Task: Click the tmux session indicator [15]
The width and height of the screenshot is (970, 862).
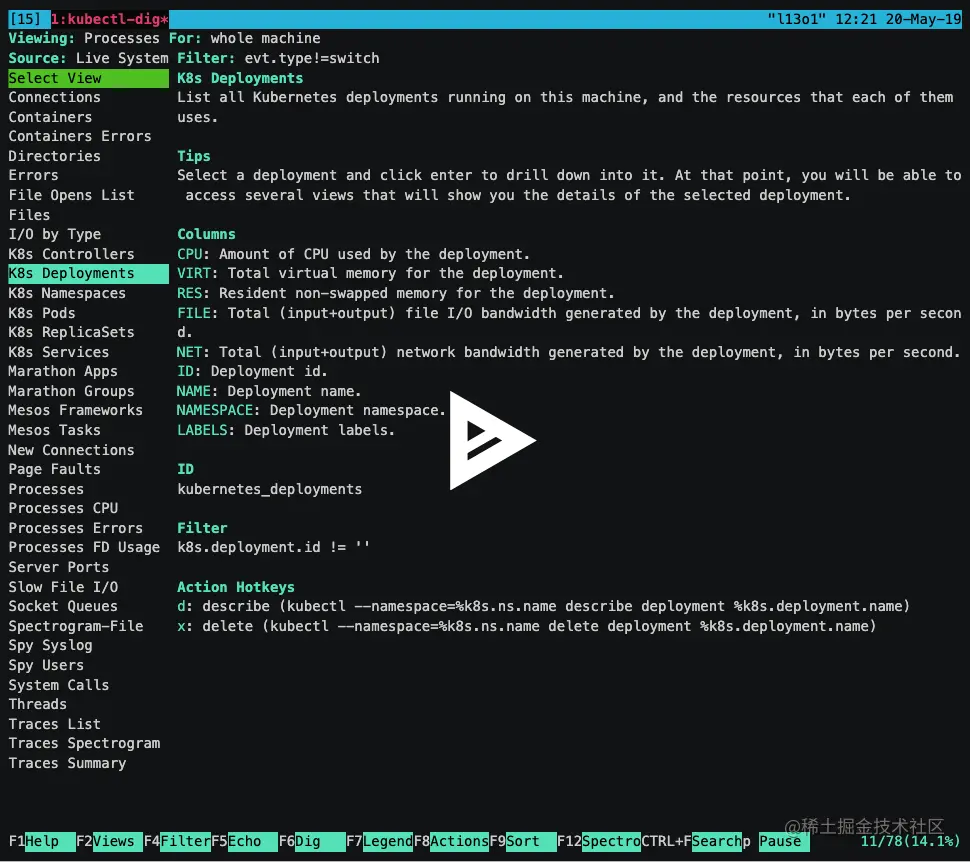Action: [25, 19]
